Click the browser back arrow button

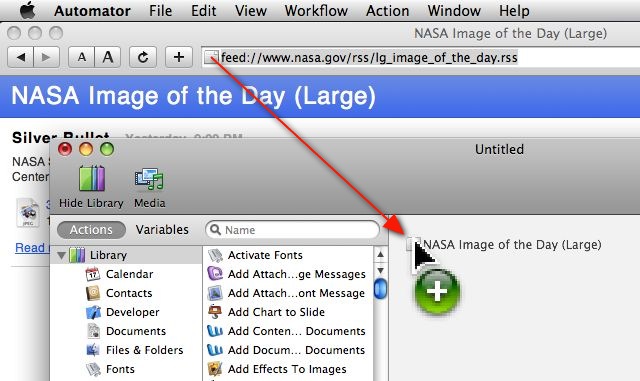pos(20,57)
